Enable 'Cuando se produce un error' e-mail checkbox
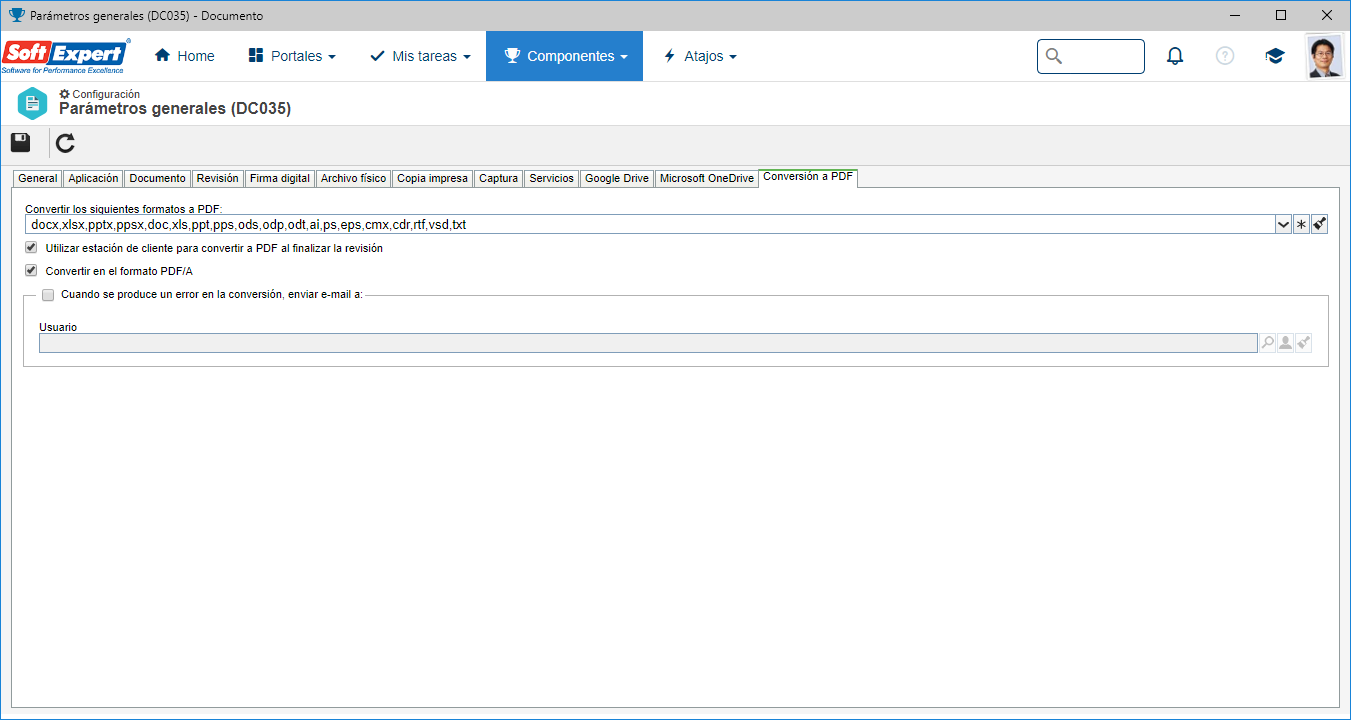The width and height of the screenshot is (1351, 720). [48, 295]
